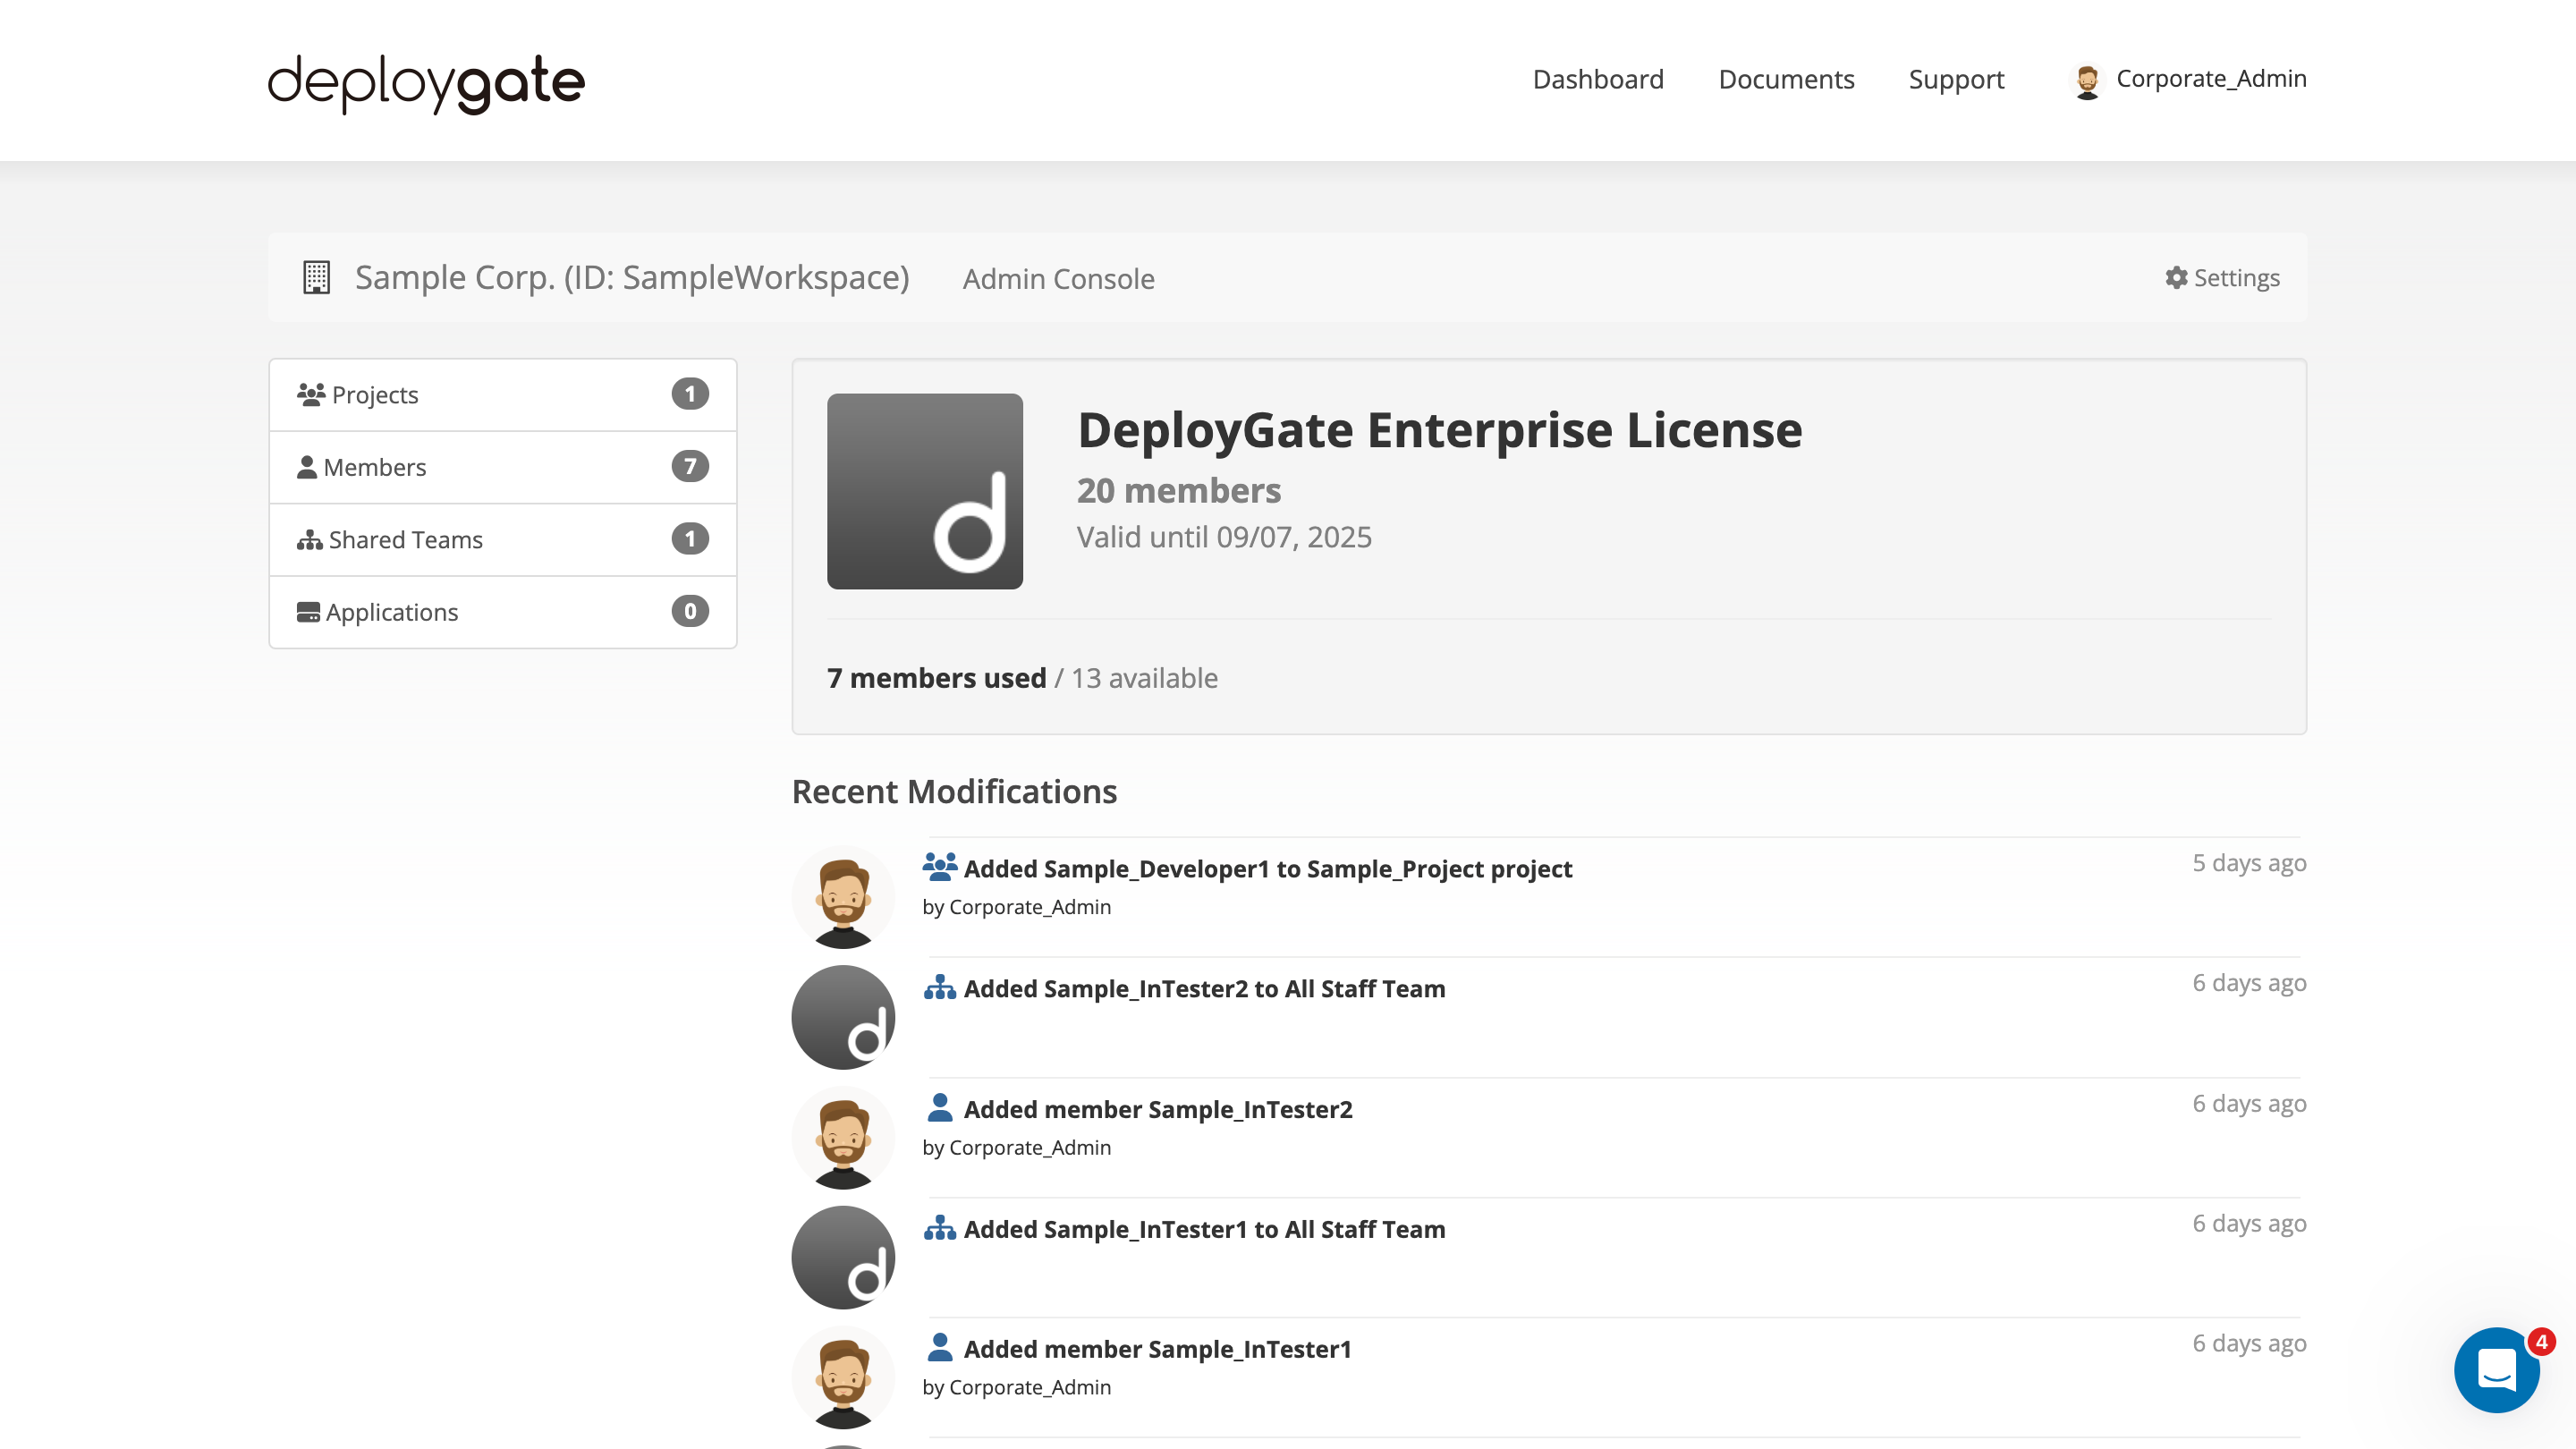Click 6 days ago beside Added member Sample_InTester1
Image resolution: width=2576 pixels, height=1449 pixels.
2249,1343
